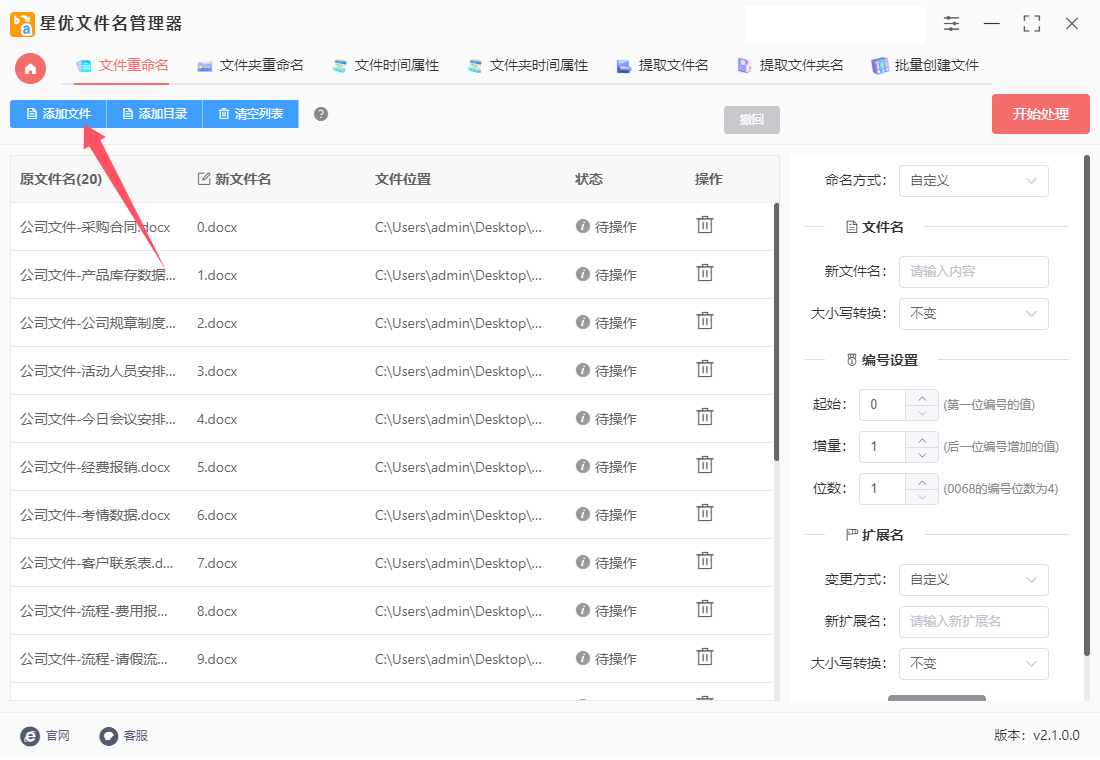Click the 原文件名(20) column header
The width and height of the screenshot is (1100, 760).
(61, 179)
